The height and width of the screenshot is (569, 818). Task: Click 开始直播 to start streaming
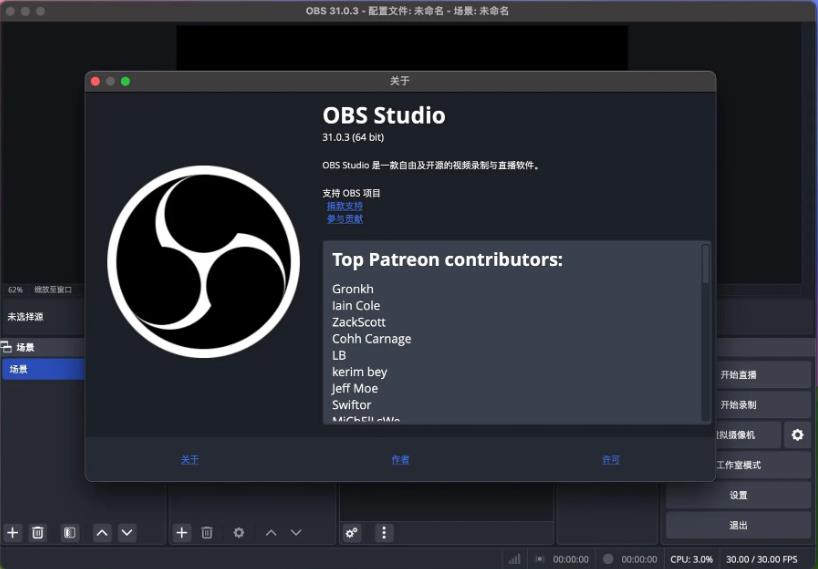point(738,374)
